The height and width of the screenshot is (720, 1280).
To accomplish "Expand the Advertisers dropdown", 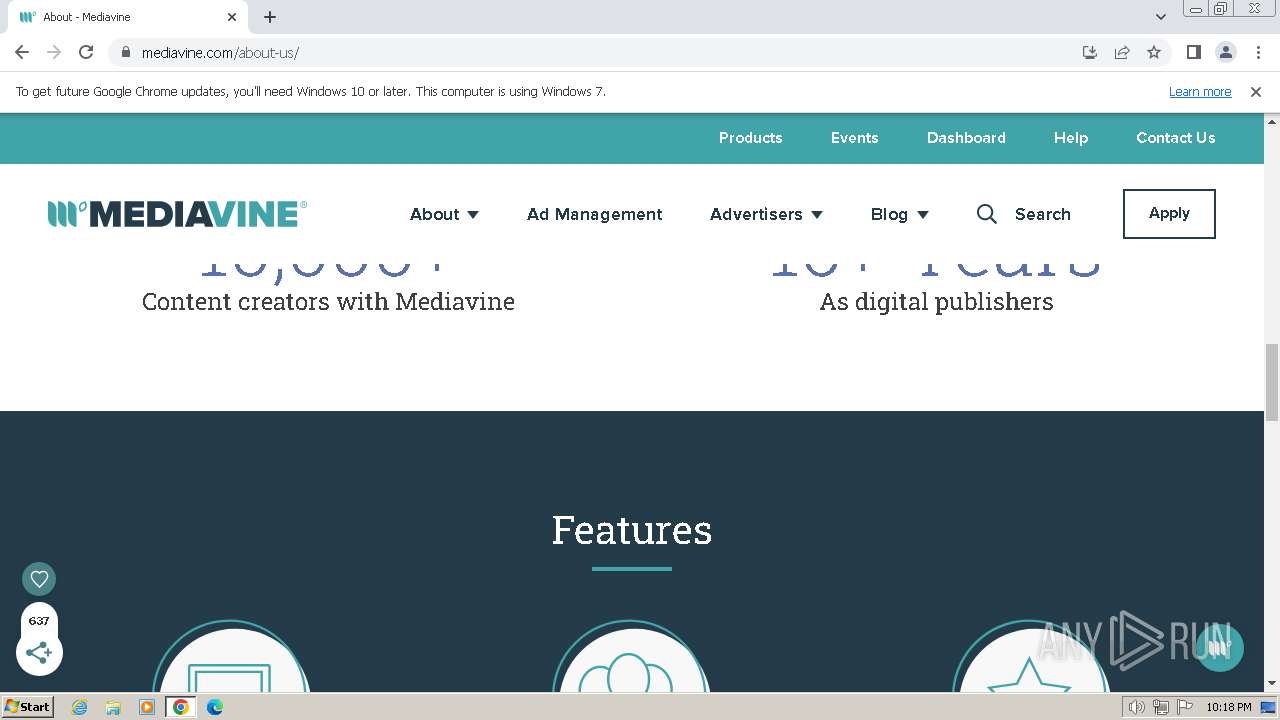I will coord(766,214).
